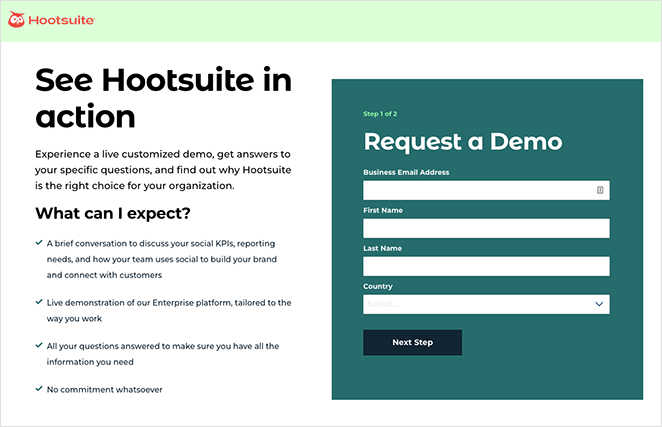662x427 pixels.
Task: Click the 'First Name' field label
Action: click(x=383, y=210)
